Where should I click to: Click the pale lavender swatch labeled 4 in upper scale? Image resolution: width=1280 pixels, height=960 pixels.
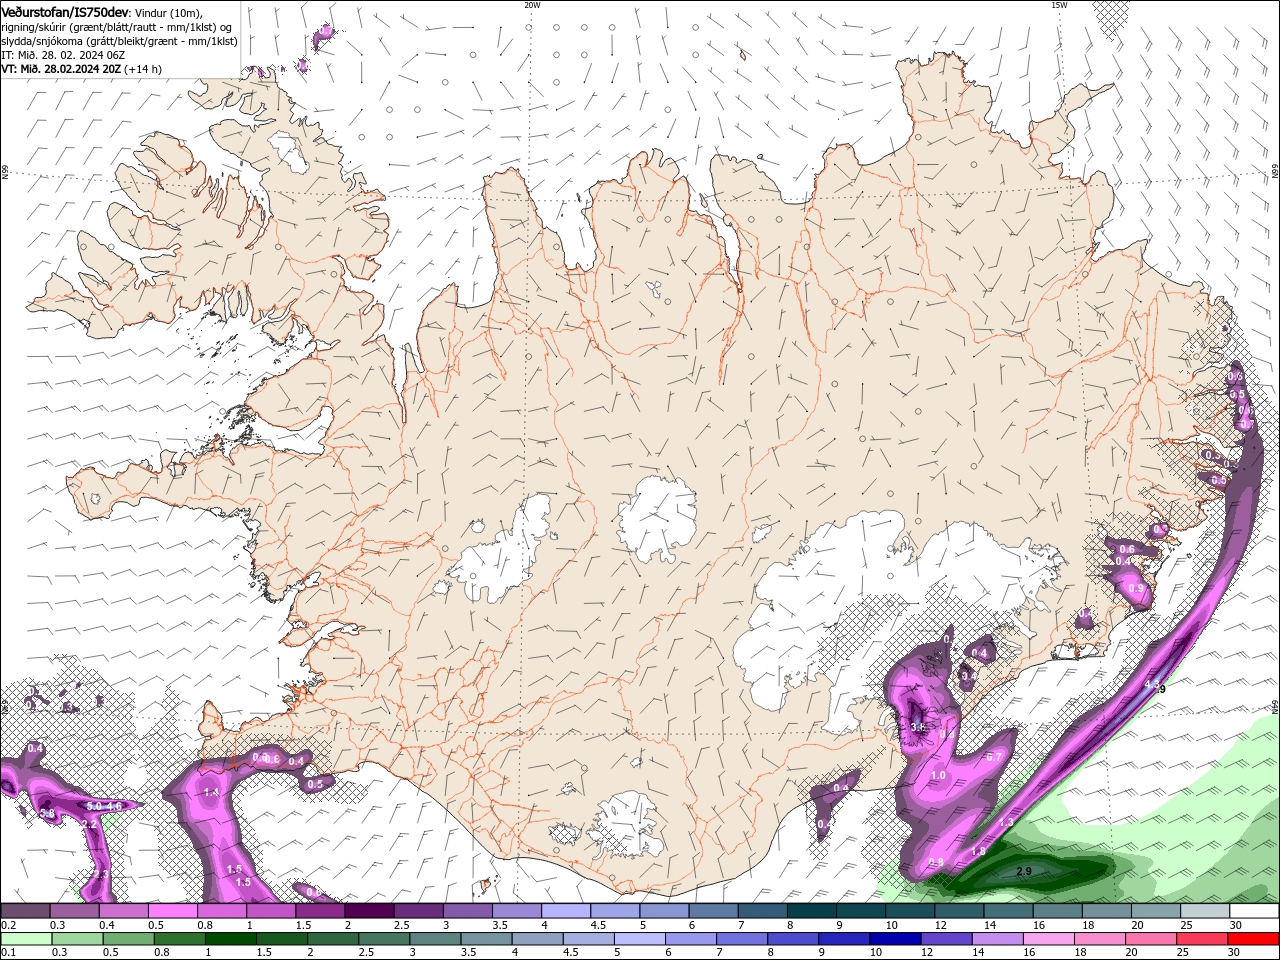(x=564, y=911)
